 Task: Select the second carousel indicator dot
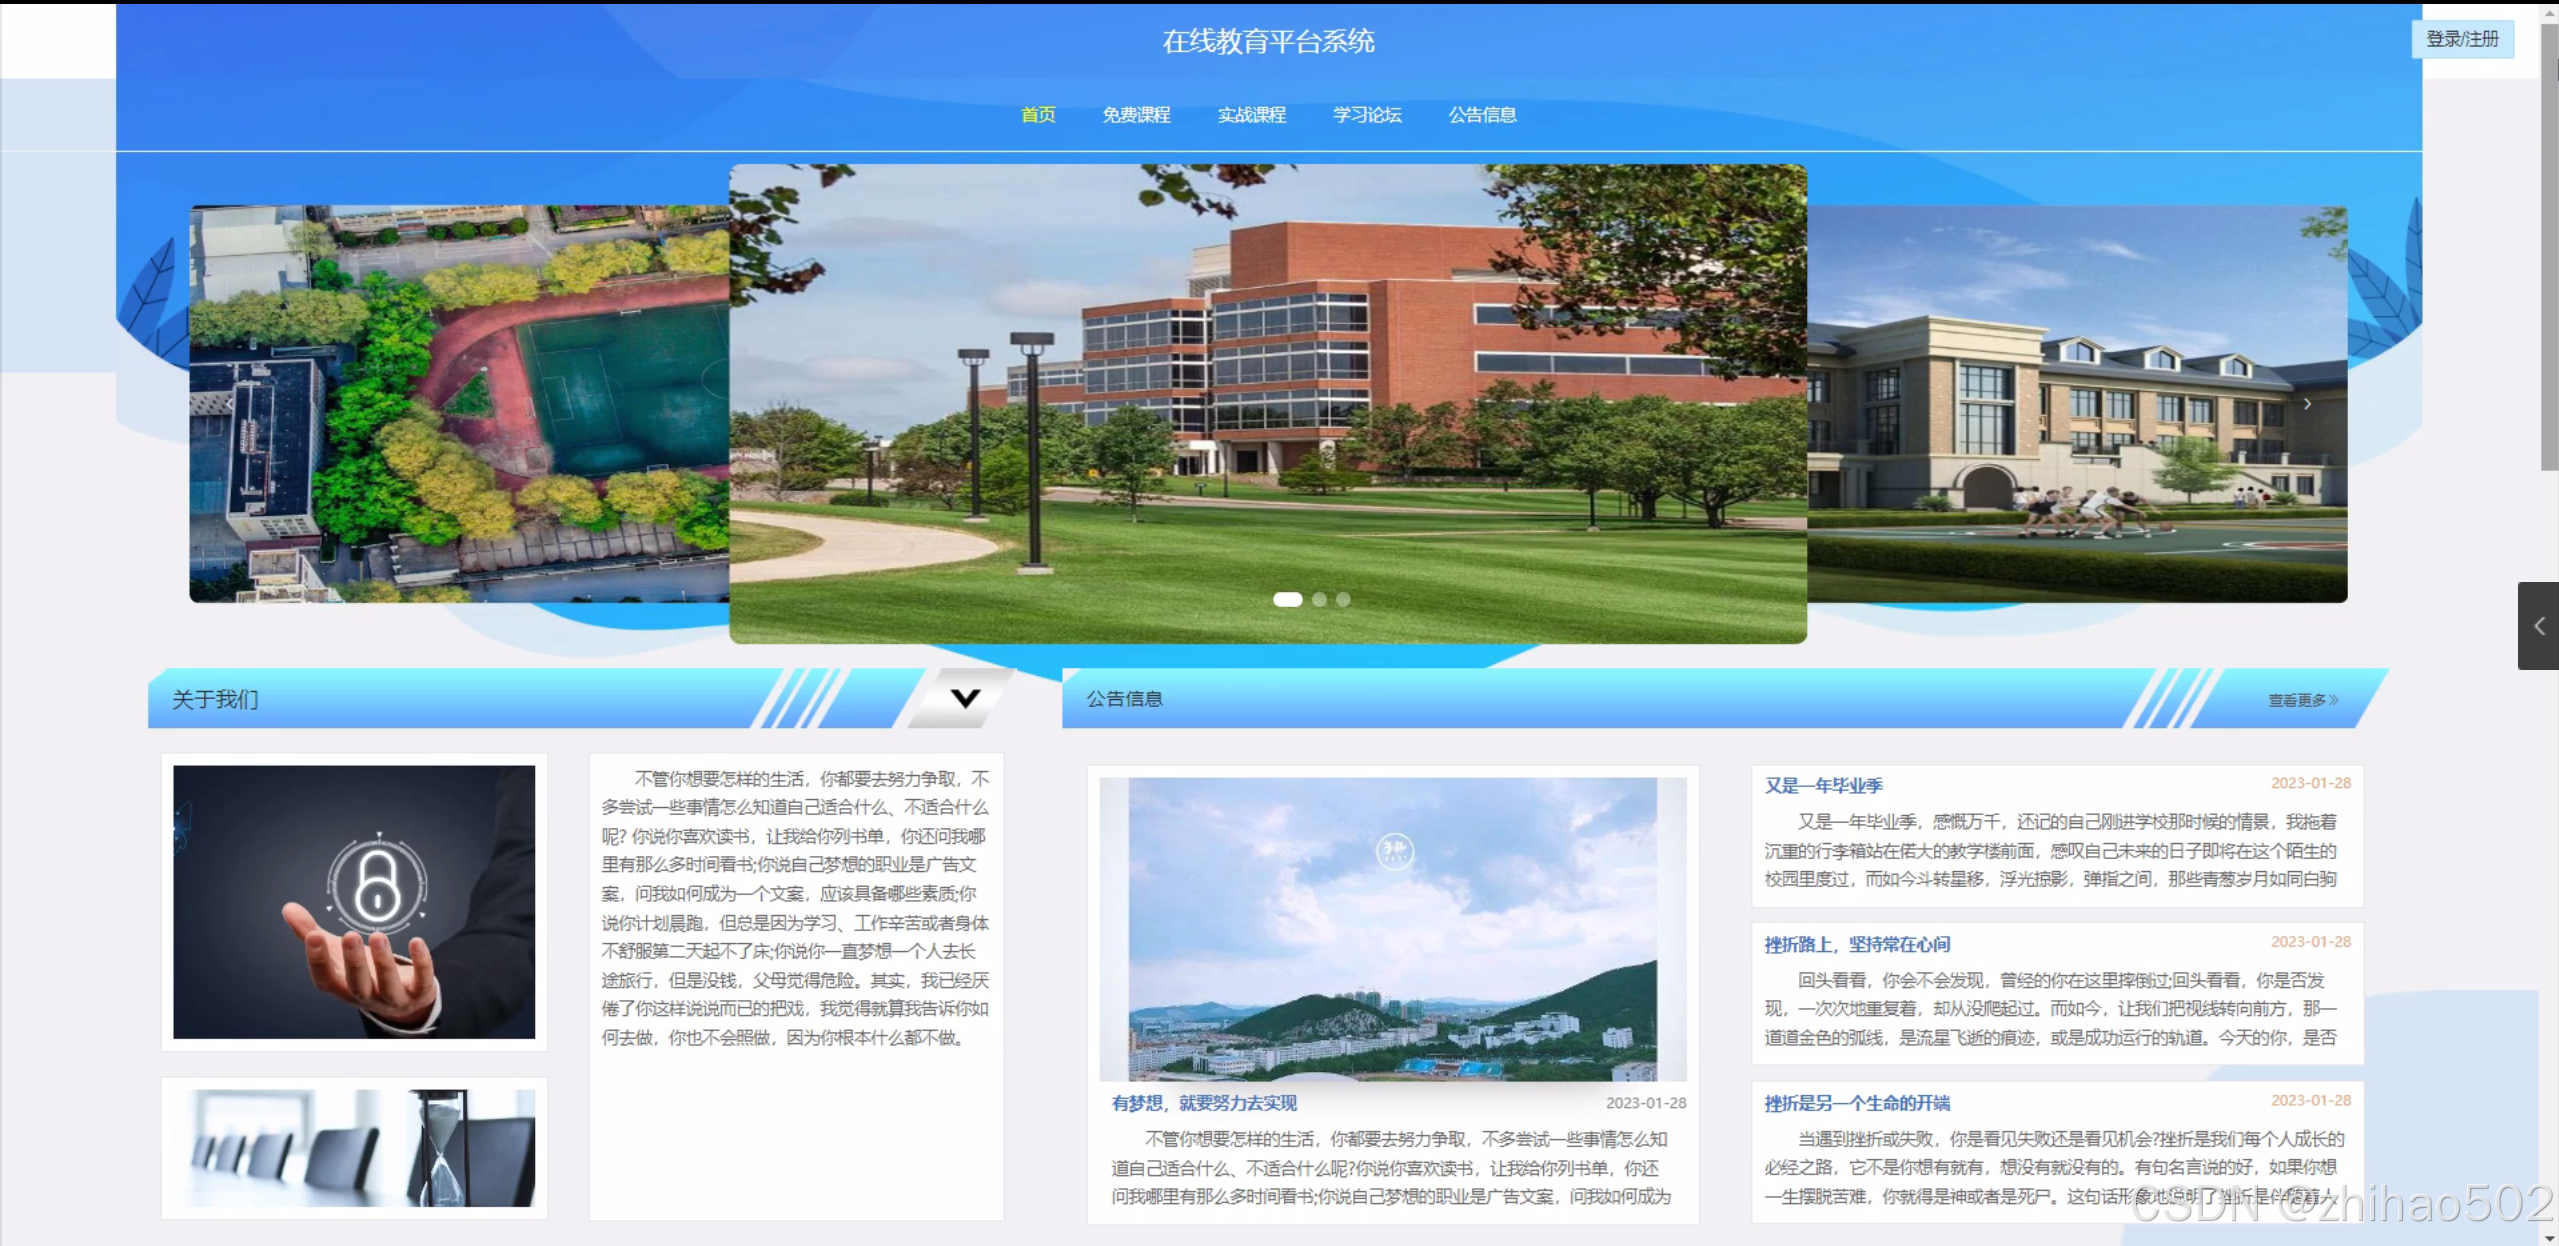(1319, 600)
